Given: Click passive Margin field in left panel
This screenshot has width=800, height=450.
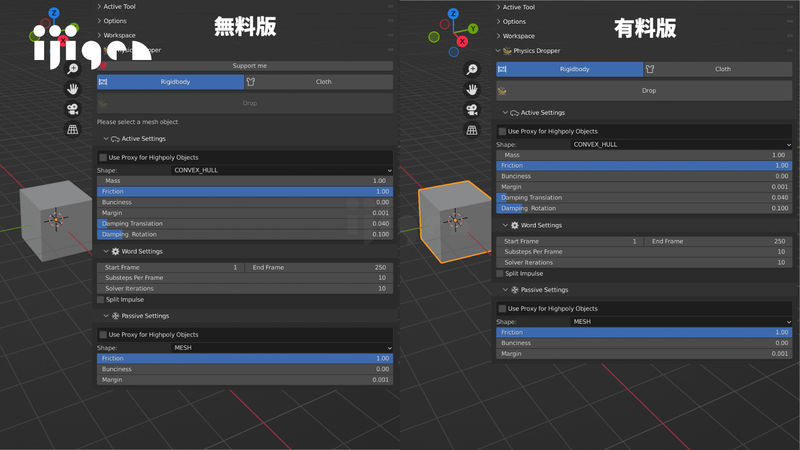Looking at the screenshot, I should pos(245,380).
